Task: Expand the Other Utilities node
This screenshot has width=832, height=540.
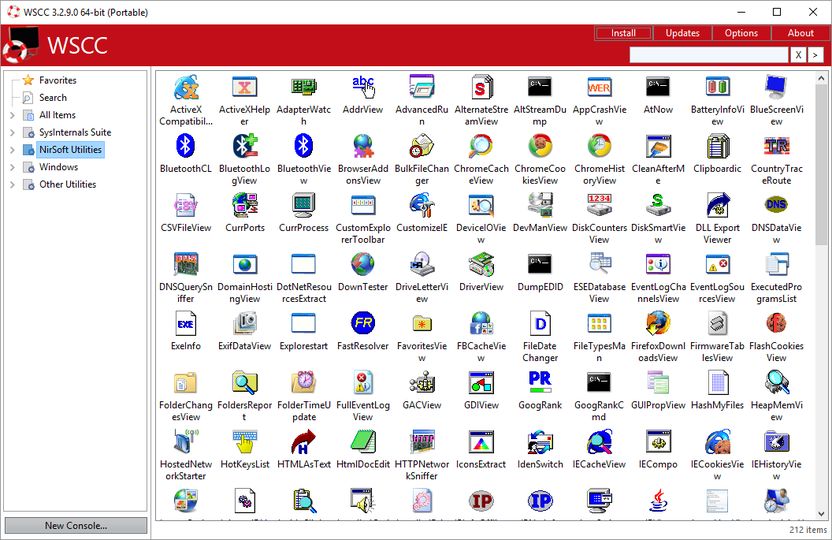Action: [x=12, y=185]
